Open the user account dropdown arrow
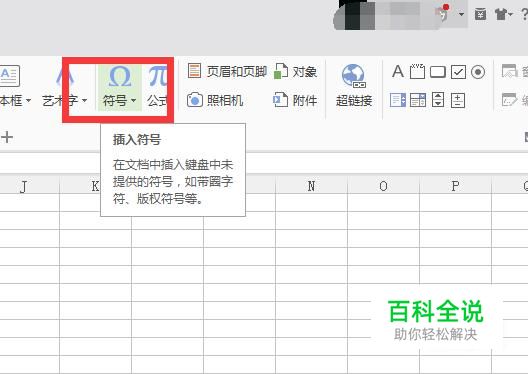This screenshot has height=374, width=528. (461, 14)
